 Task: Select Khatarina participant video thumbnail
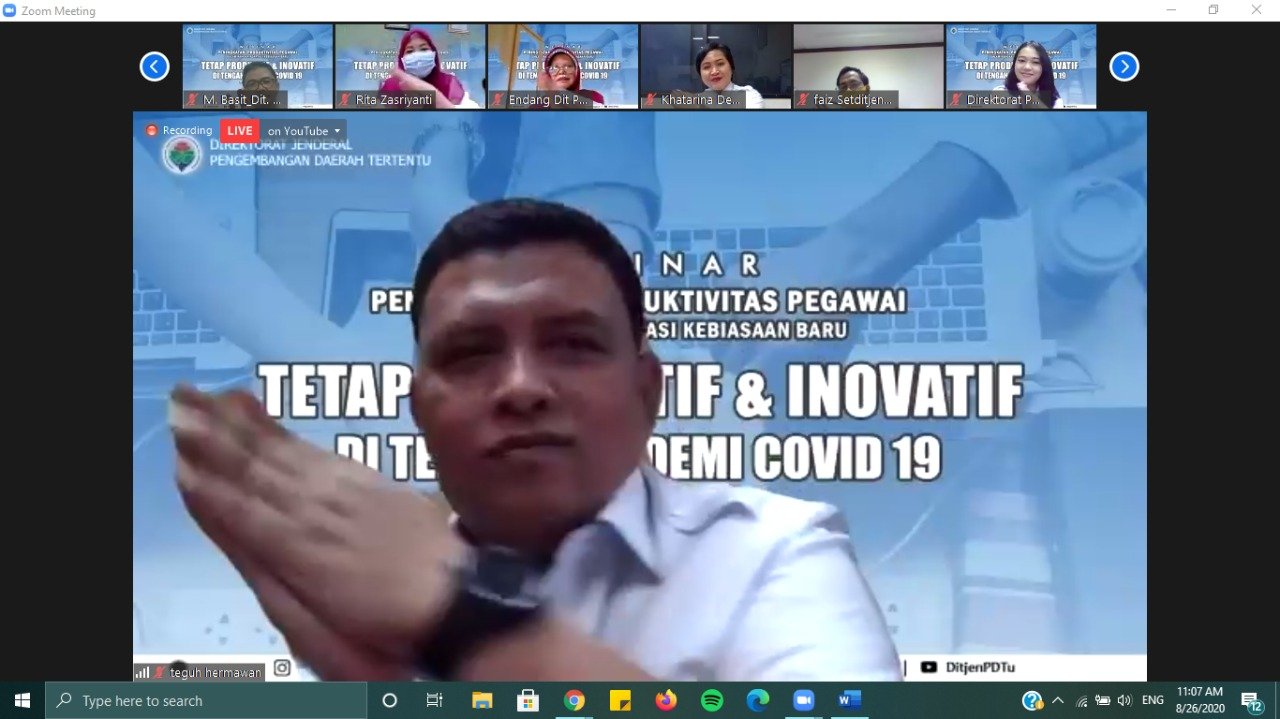coord(716,66)
